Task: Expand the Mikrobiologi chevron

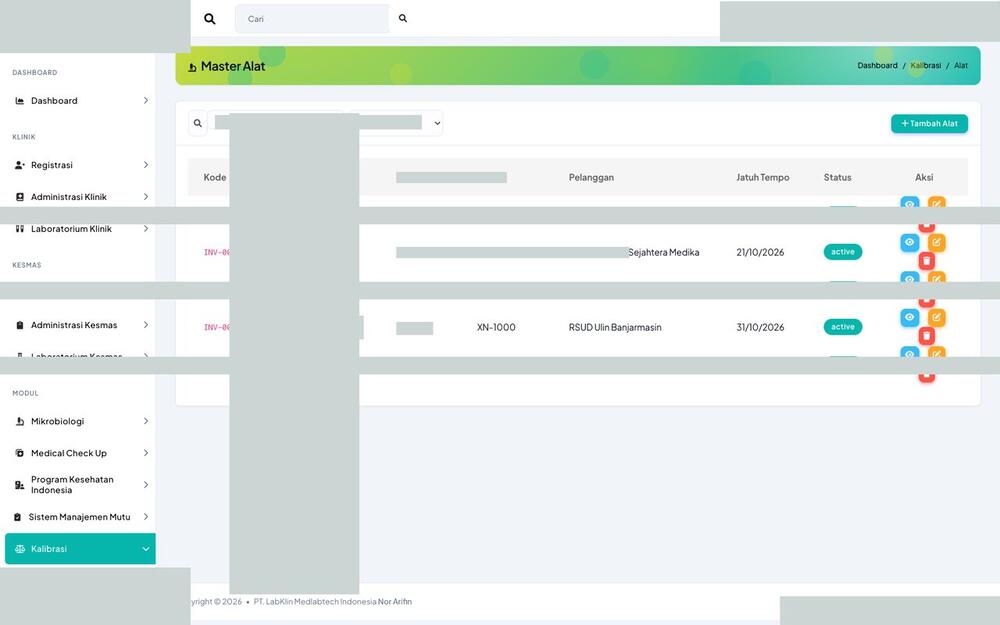Action: click(145, 421)
